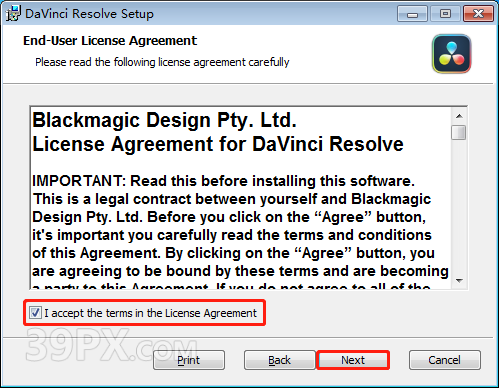
Task: Click the license scrollbar up arrow
Action: coord(459,116)
